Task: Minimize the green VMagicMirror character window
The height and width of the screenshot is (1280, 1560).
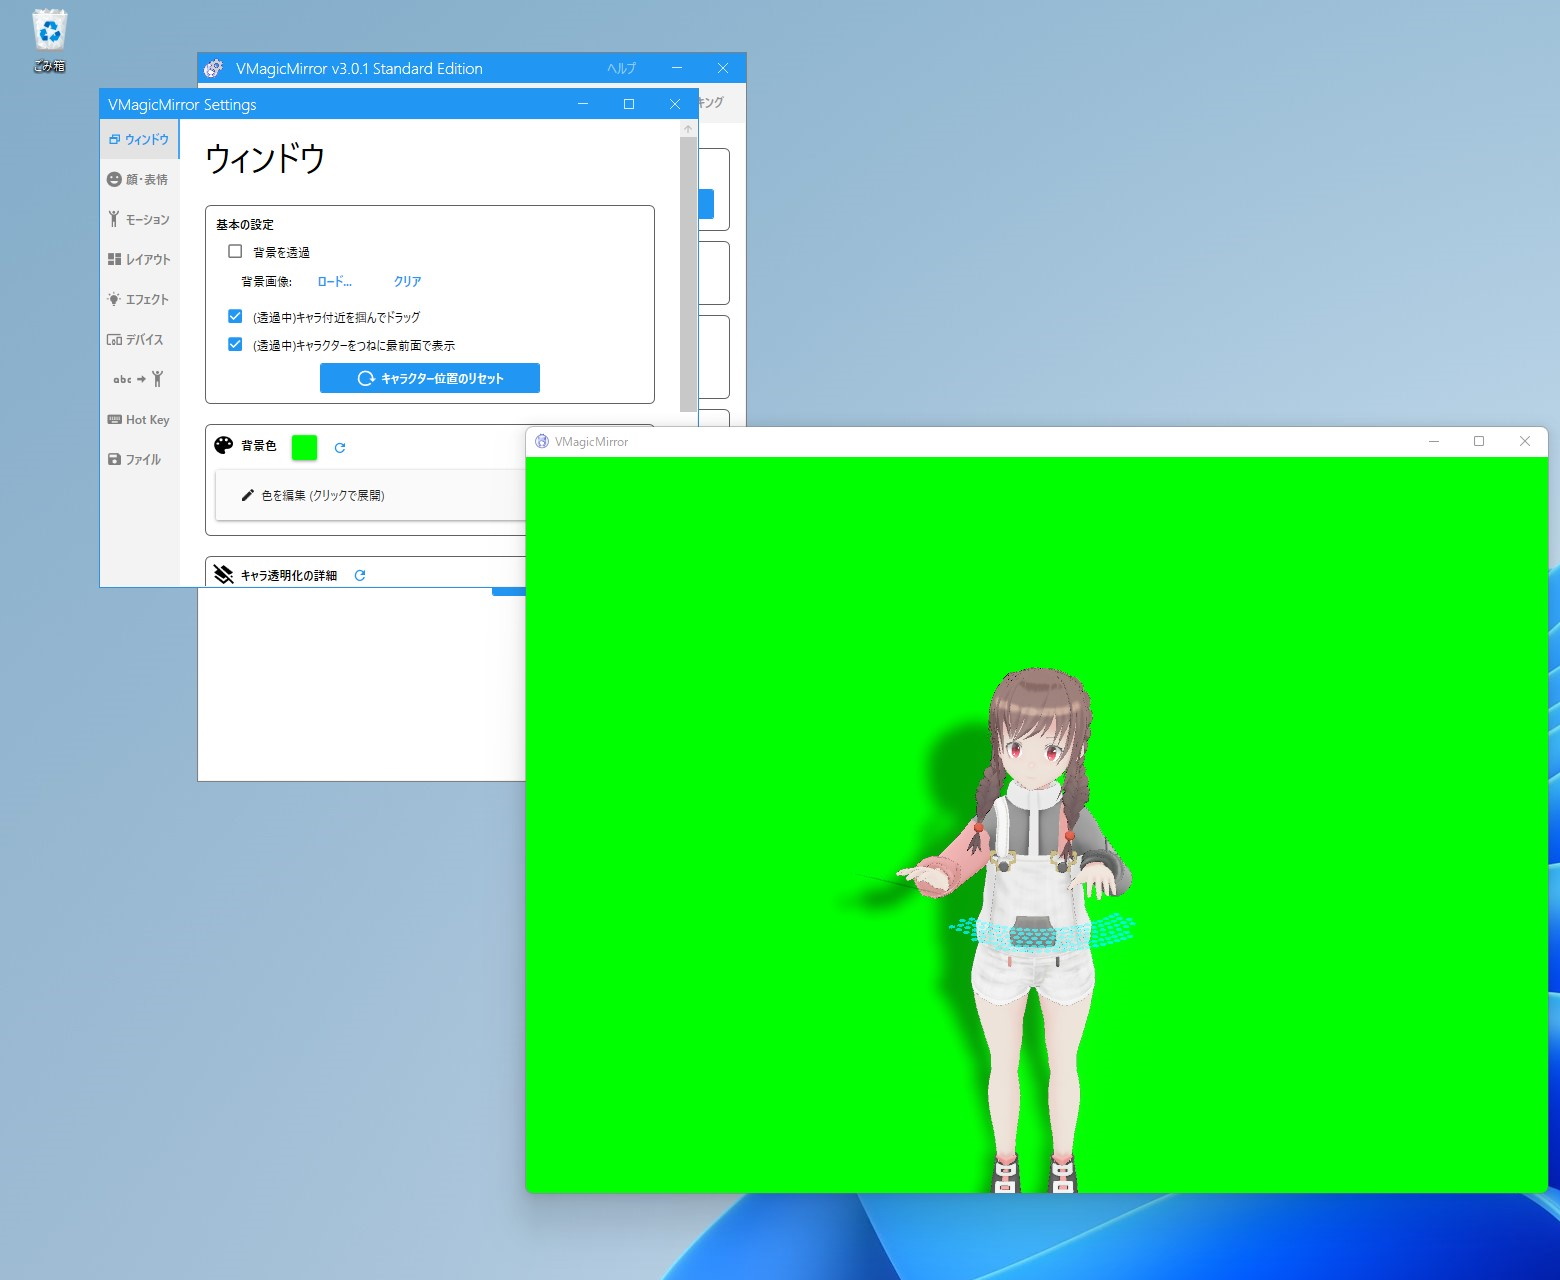Action: [1434, 441]
